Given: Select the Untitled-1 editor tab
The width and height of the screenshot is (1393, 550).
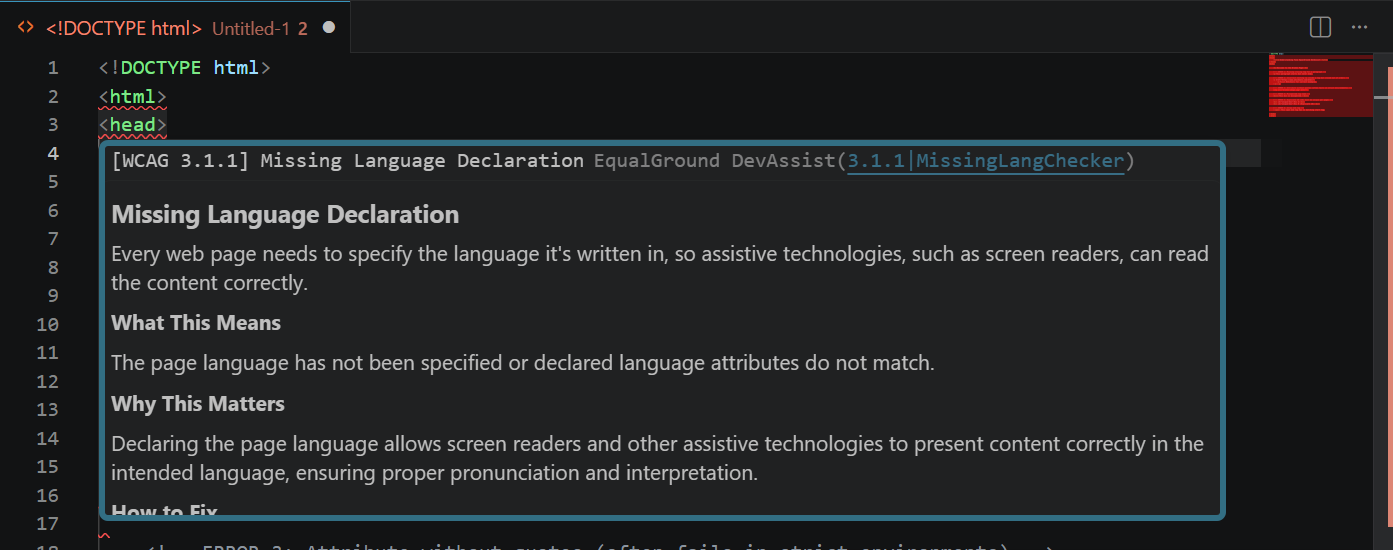Looking at the screenshot, I should tap(175, 28).
